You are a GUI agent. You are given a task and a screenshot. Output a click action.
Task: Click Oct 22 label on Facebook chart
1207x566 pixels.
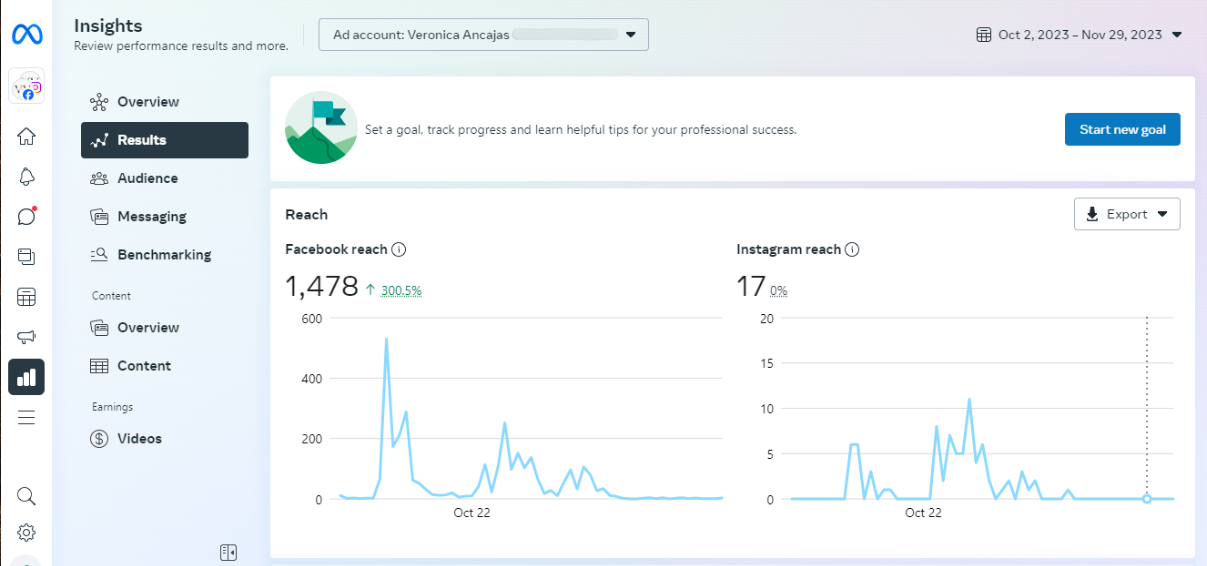[x=471, y=513]
